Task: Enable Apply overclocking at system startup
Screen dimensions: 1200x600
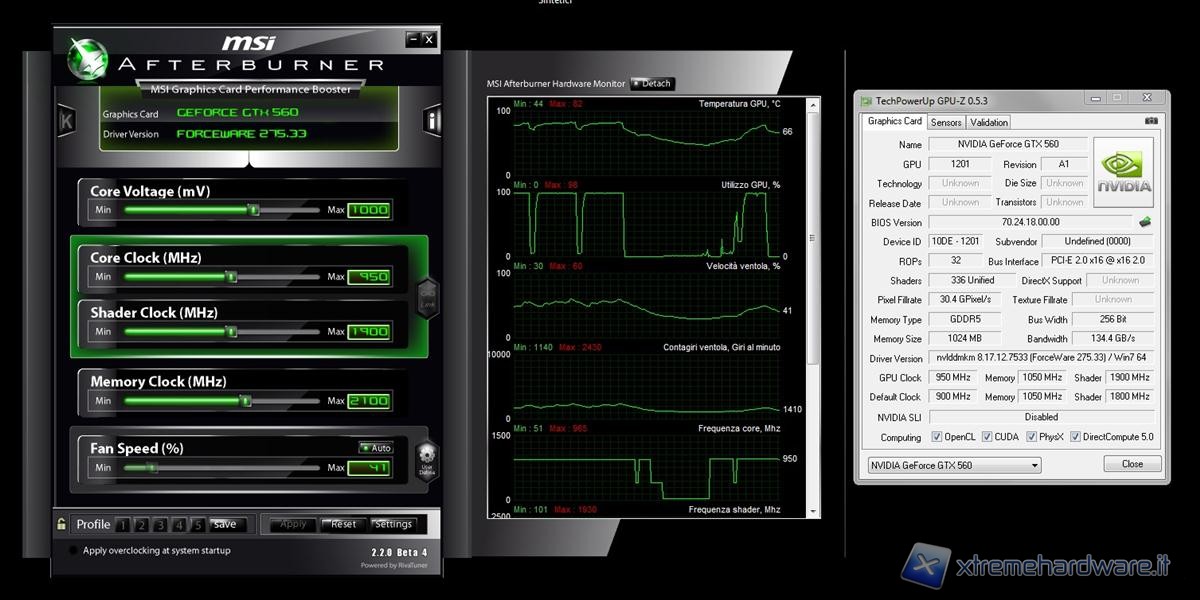Action: point(74,551)
